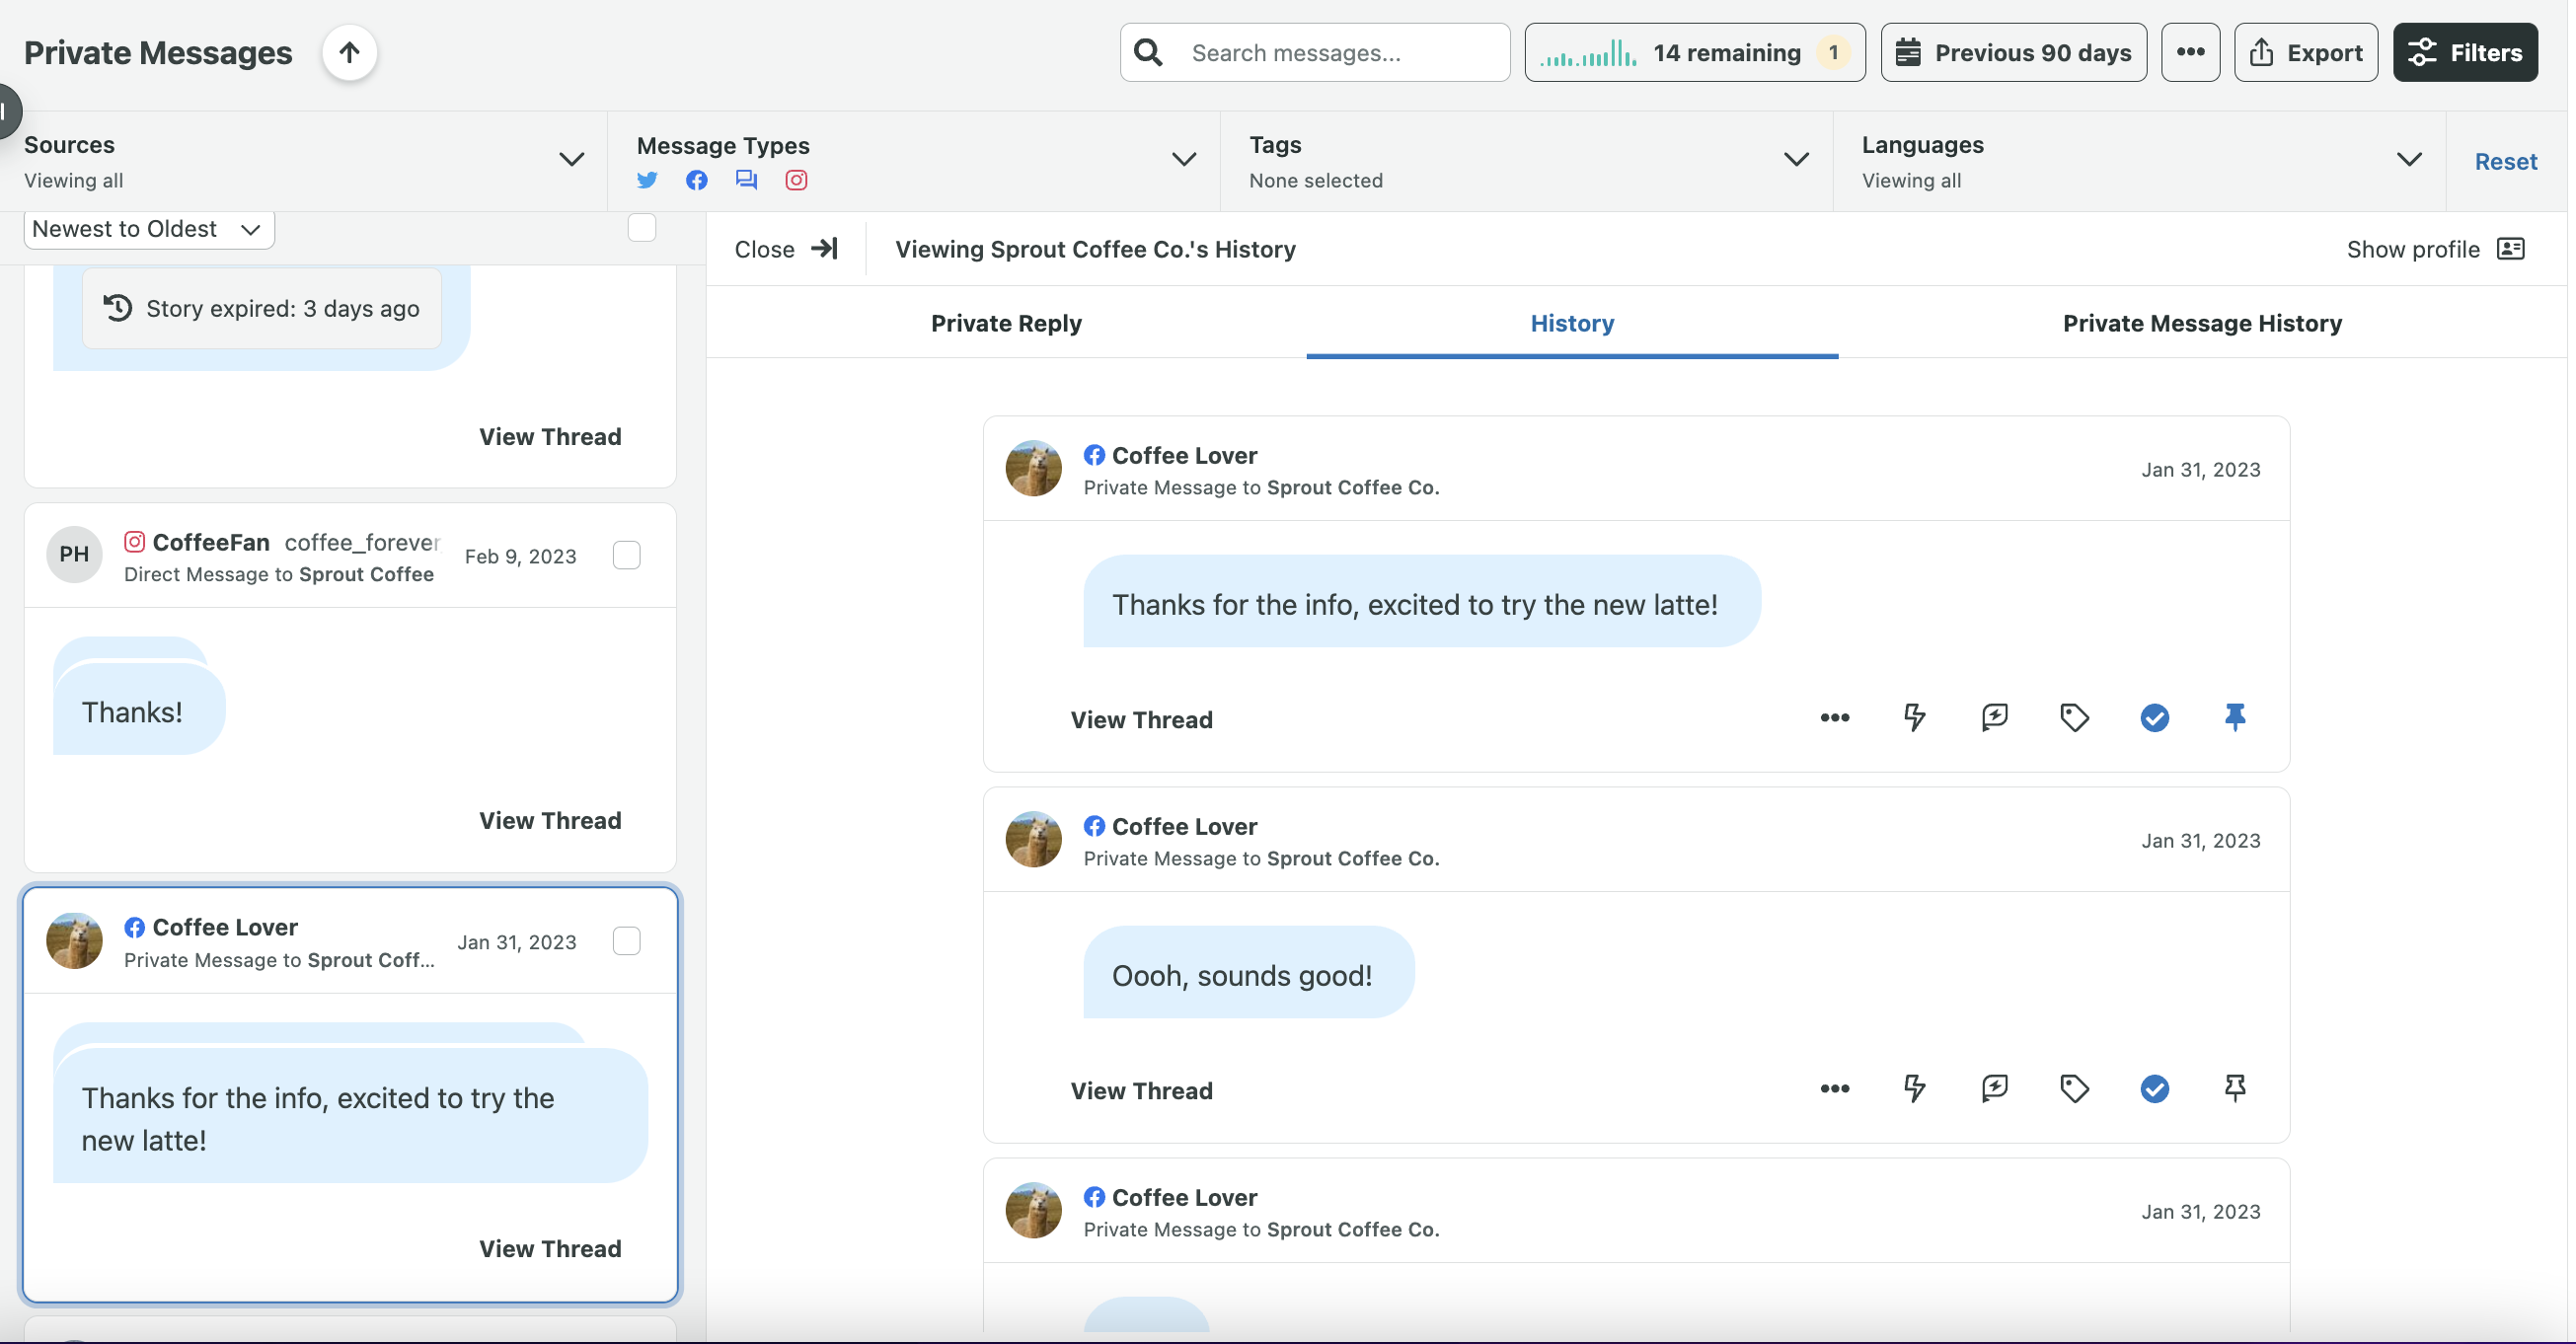Check the select-all messages checkbox
Viewport: 2576px width, 1344px height.
tap(642, 227)
